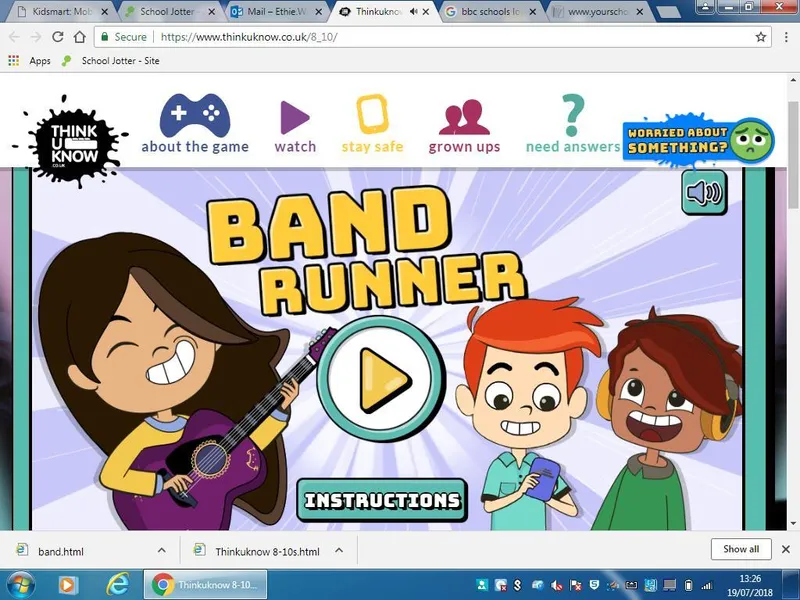Mute the game sound with speaker button
800x600 pixels.
point(704,192)
